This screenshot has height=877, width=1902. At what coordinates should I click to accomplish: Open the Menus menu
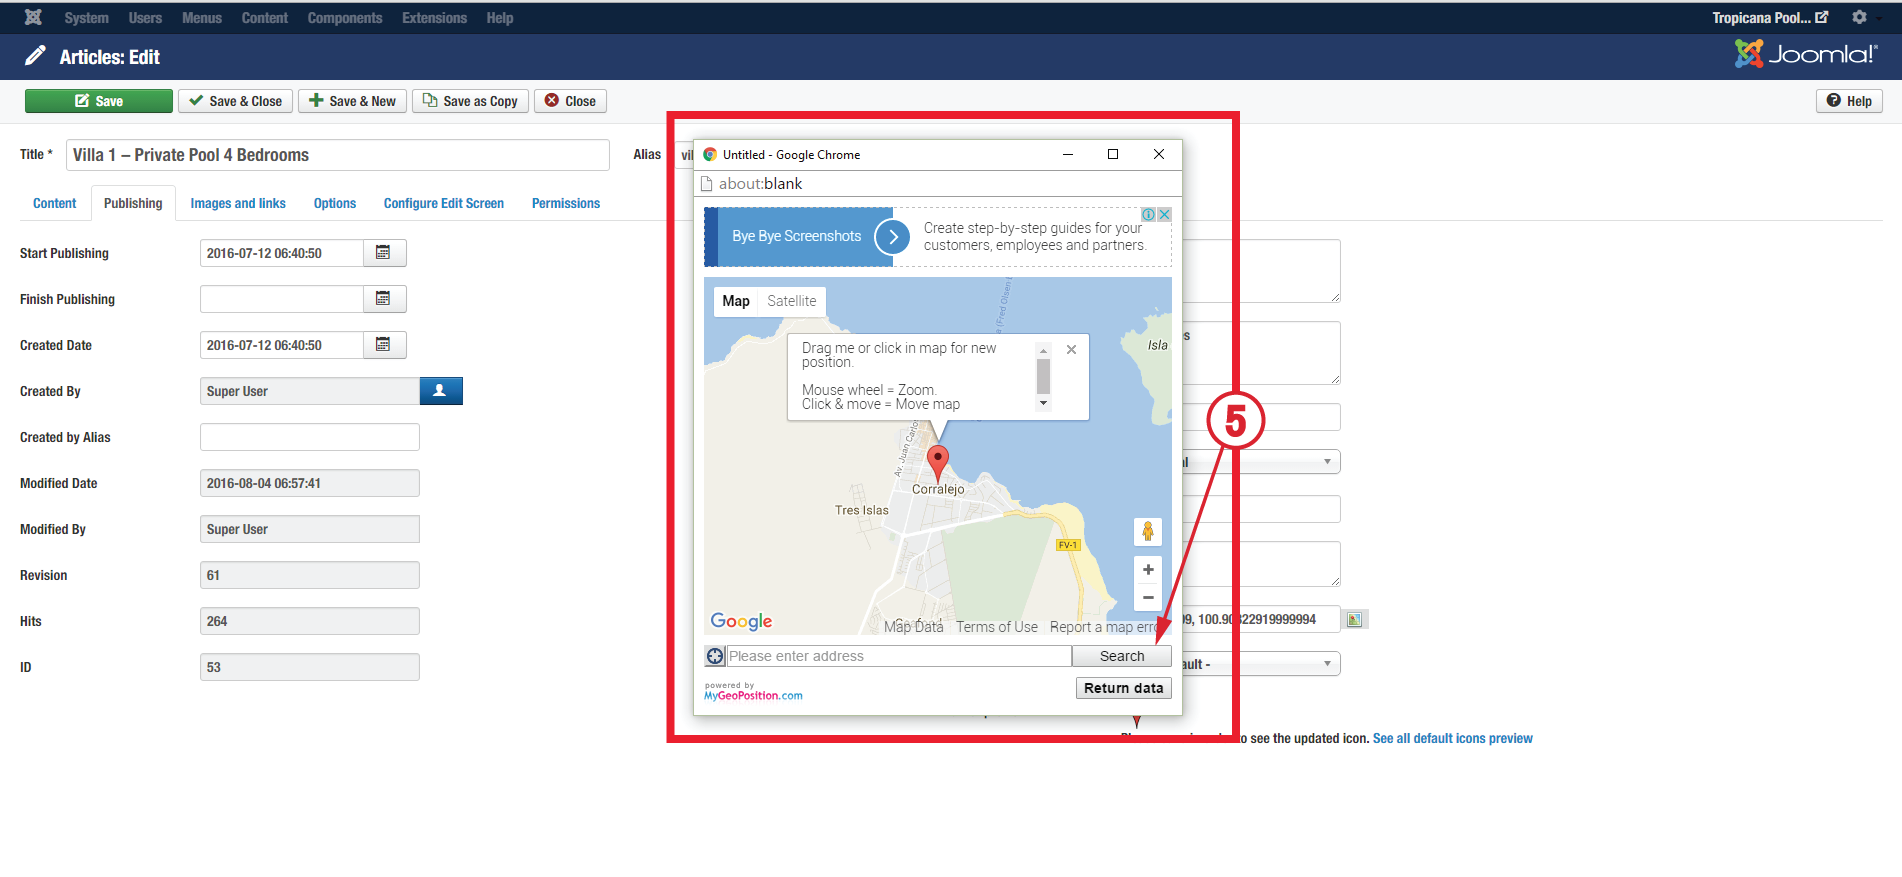[x=202, y=18]
